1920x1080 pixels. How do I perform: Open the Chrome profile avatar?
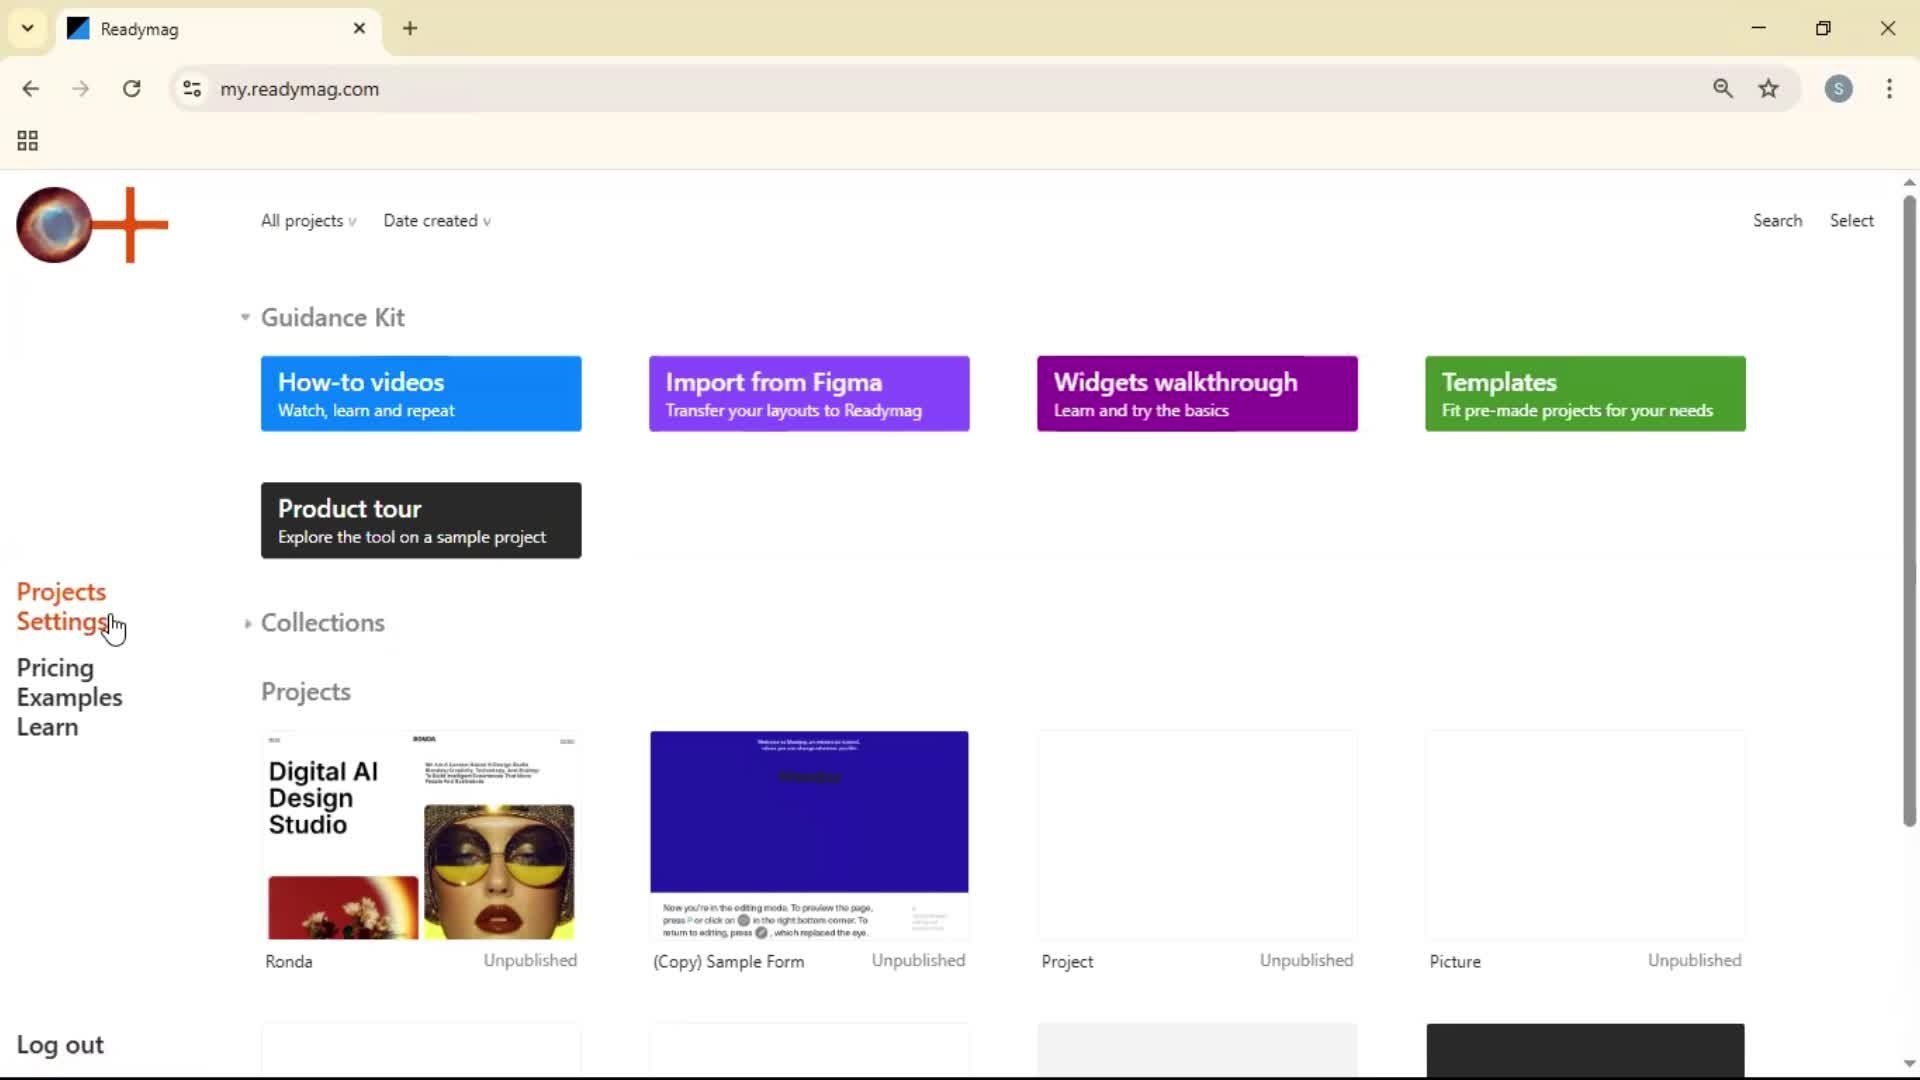pyautogui.click(x=1839, y=88)
